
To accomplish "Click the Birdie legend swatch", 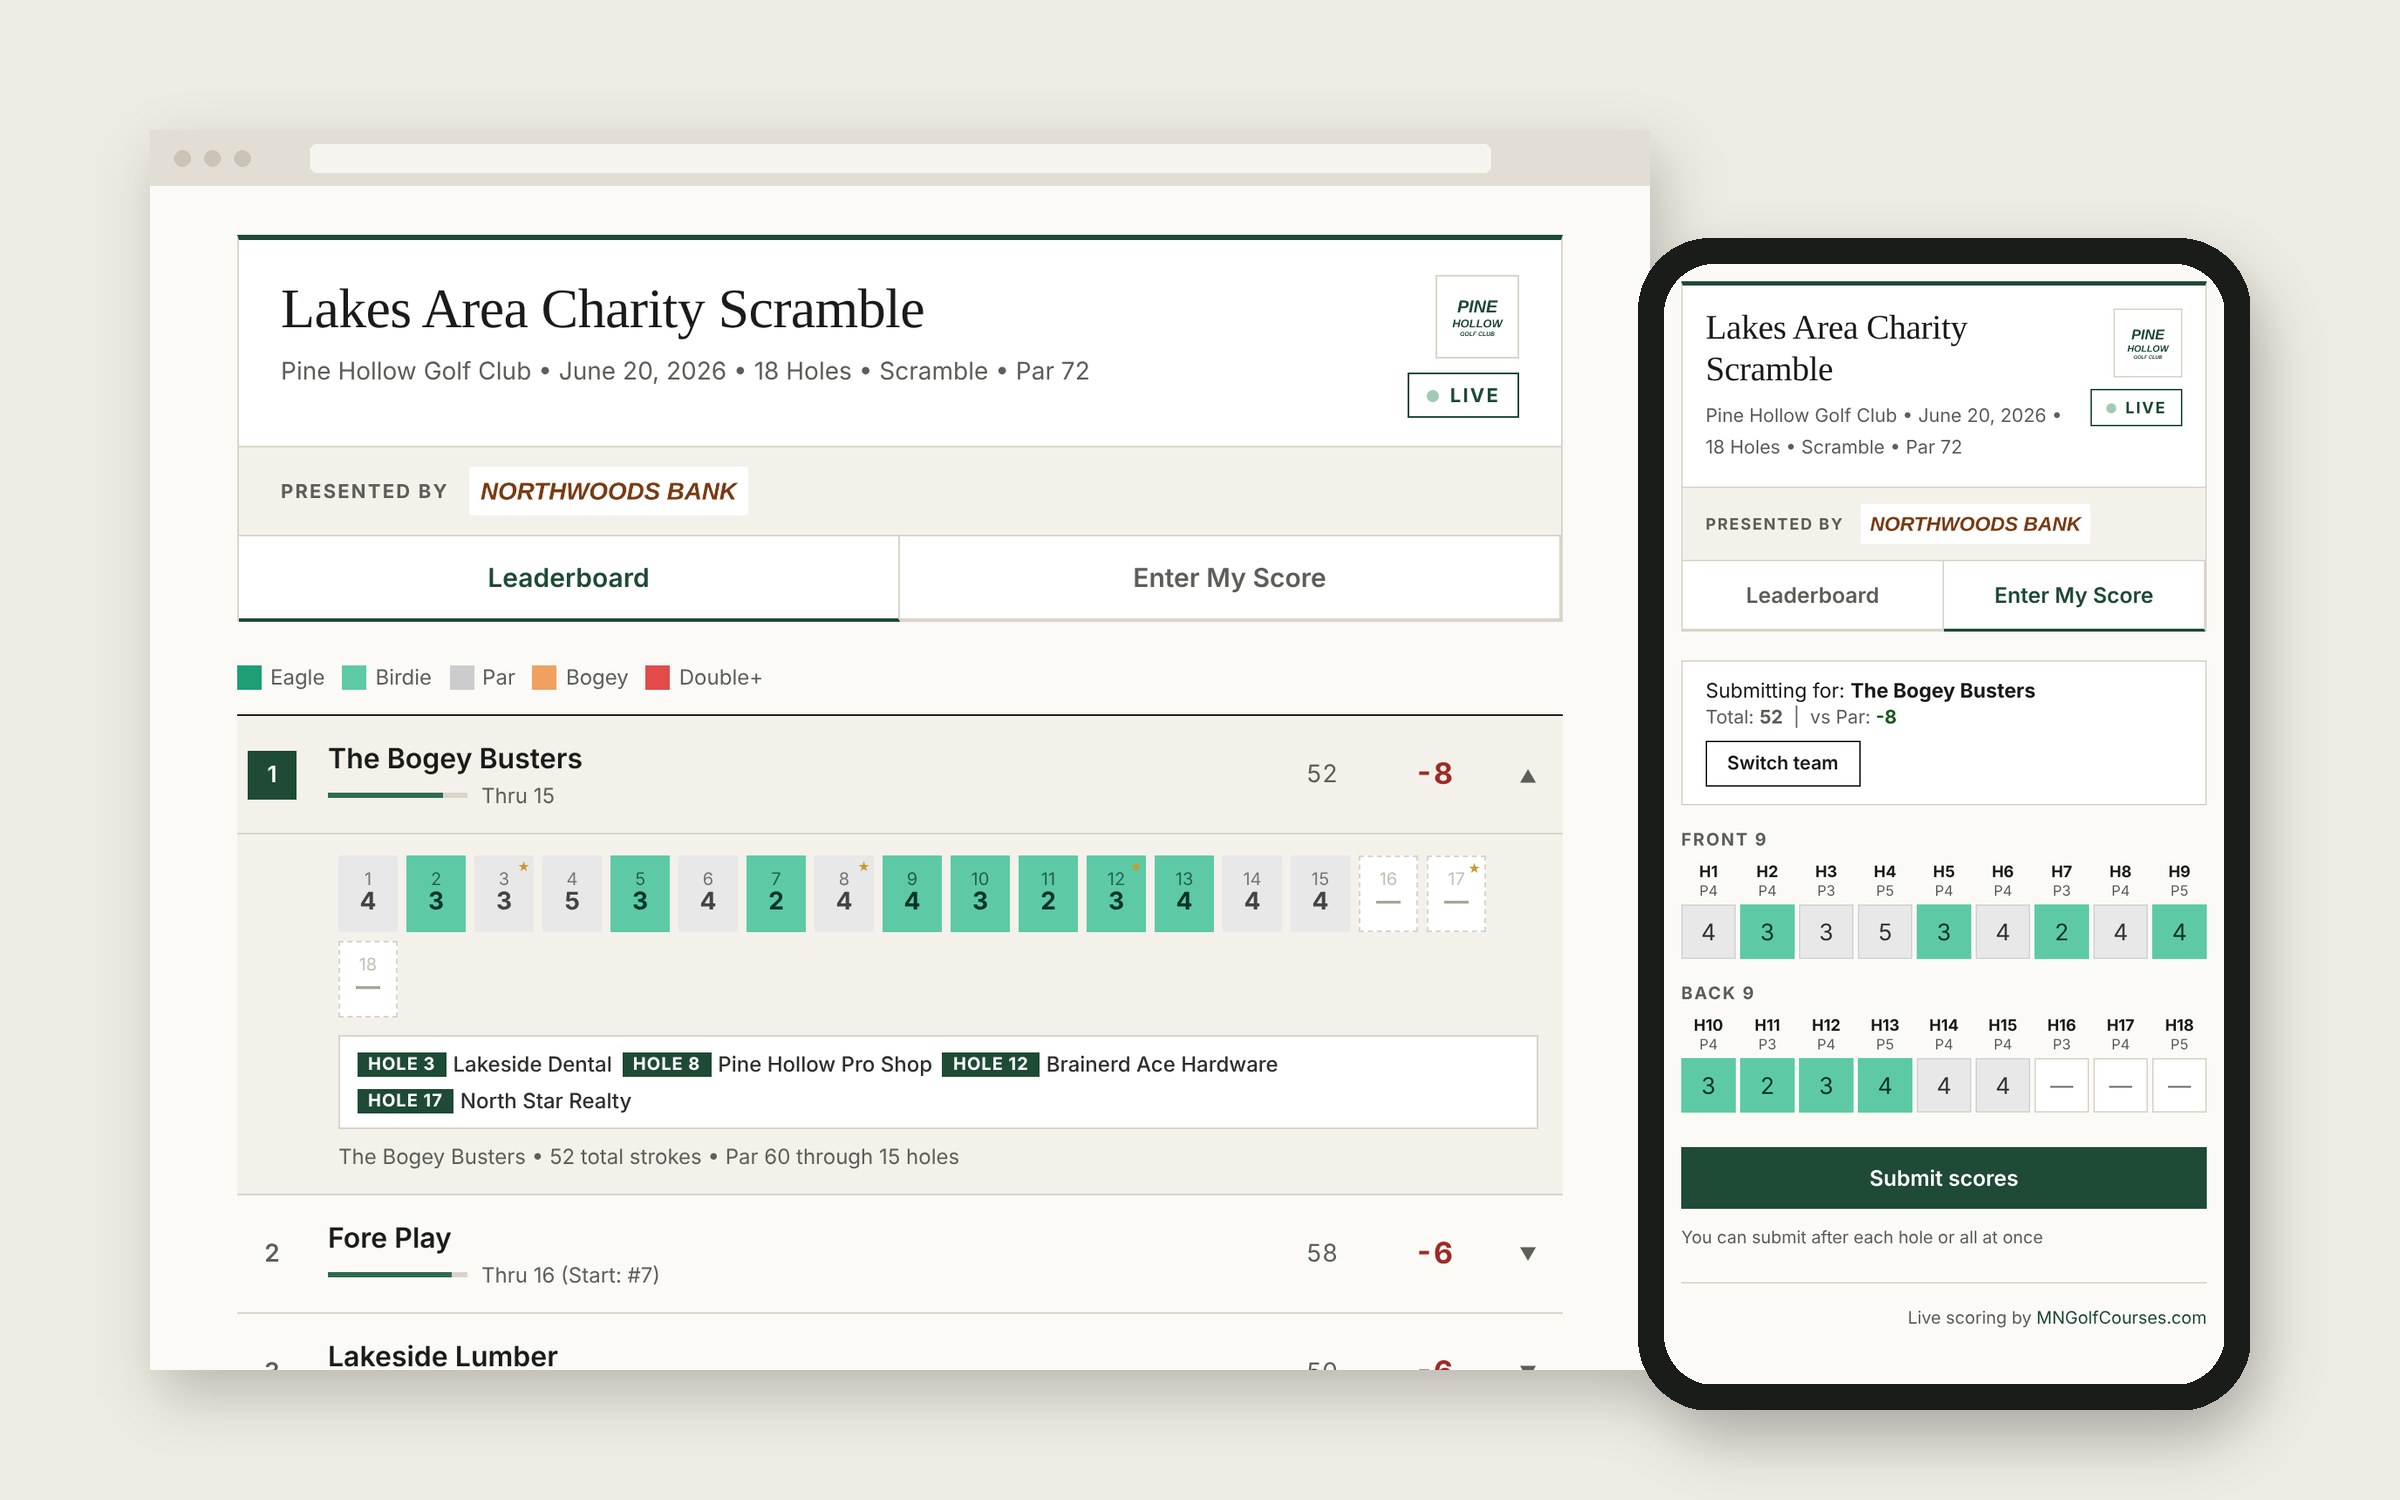I will (354, 677).
